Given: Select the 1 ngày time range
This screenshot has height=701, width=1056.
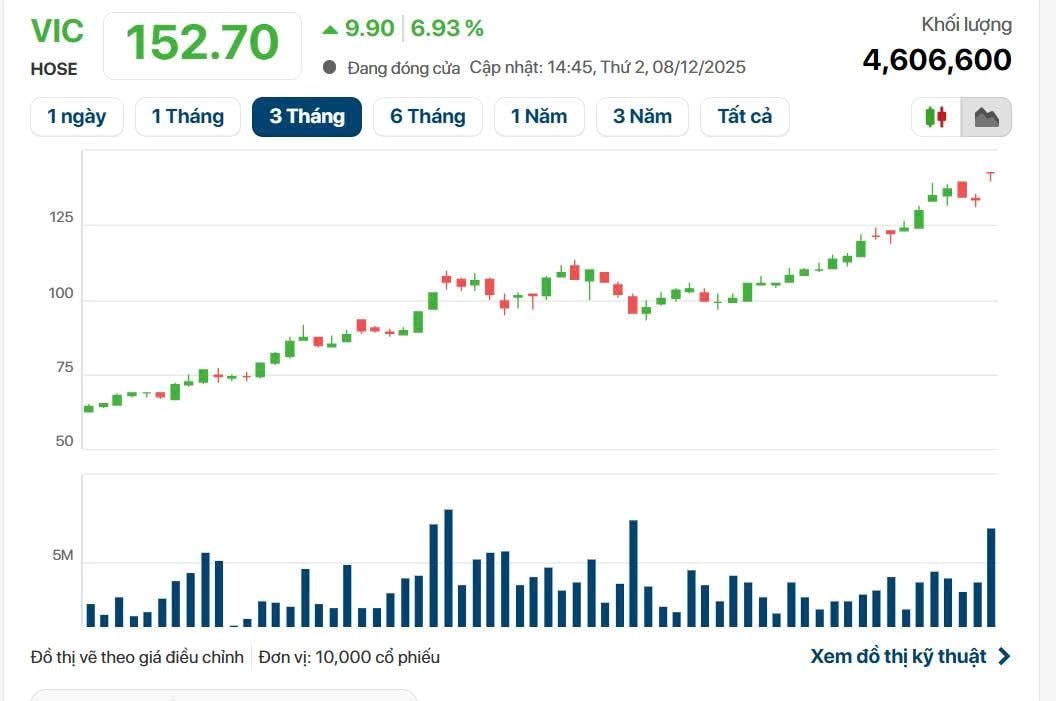Looking at the screenshot, I should click(76, 117).
